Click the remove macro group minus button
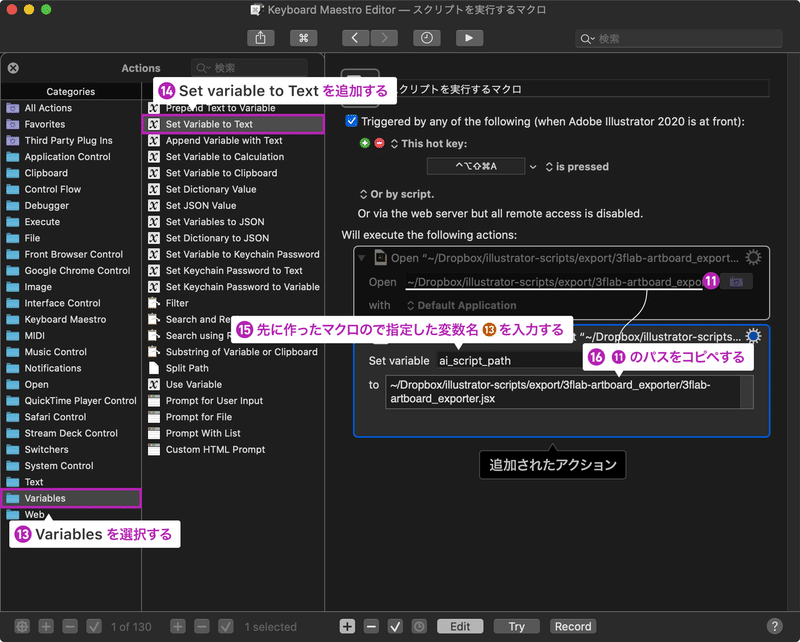800x642 pixels. pos(70,626)
